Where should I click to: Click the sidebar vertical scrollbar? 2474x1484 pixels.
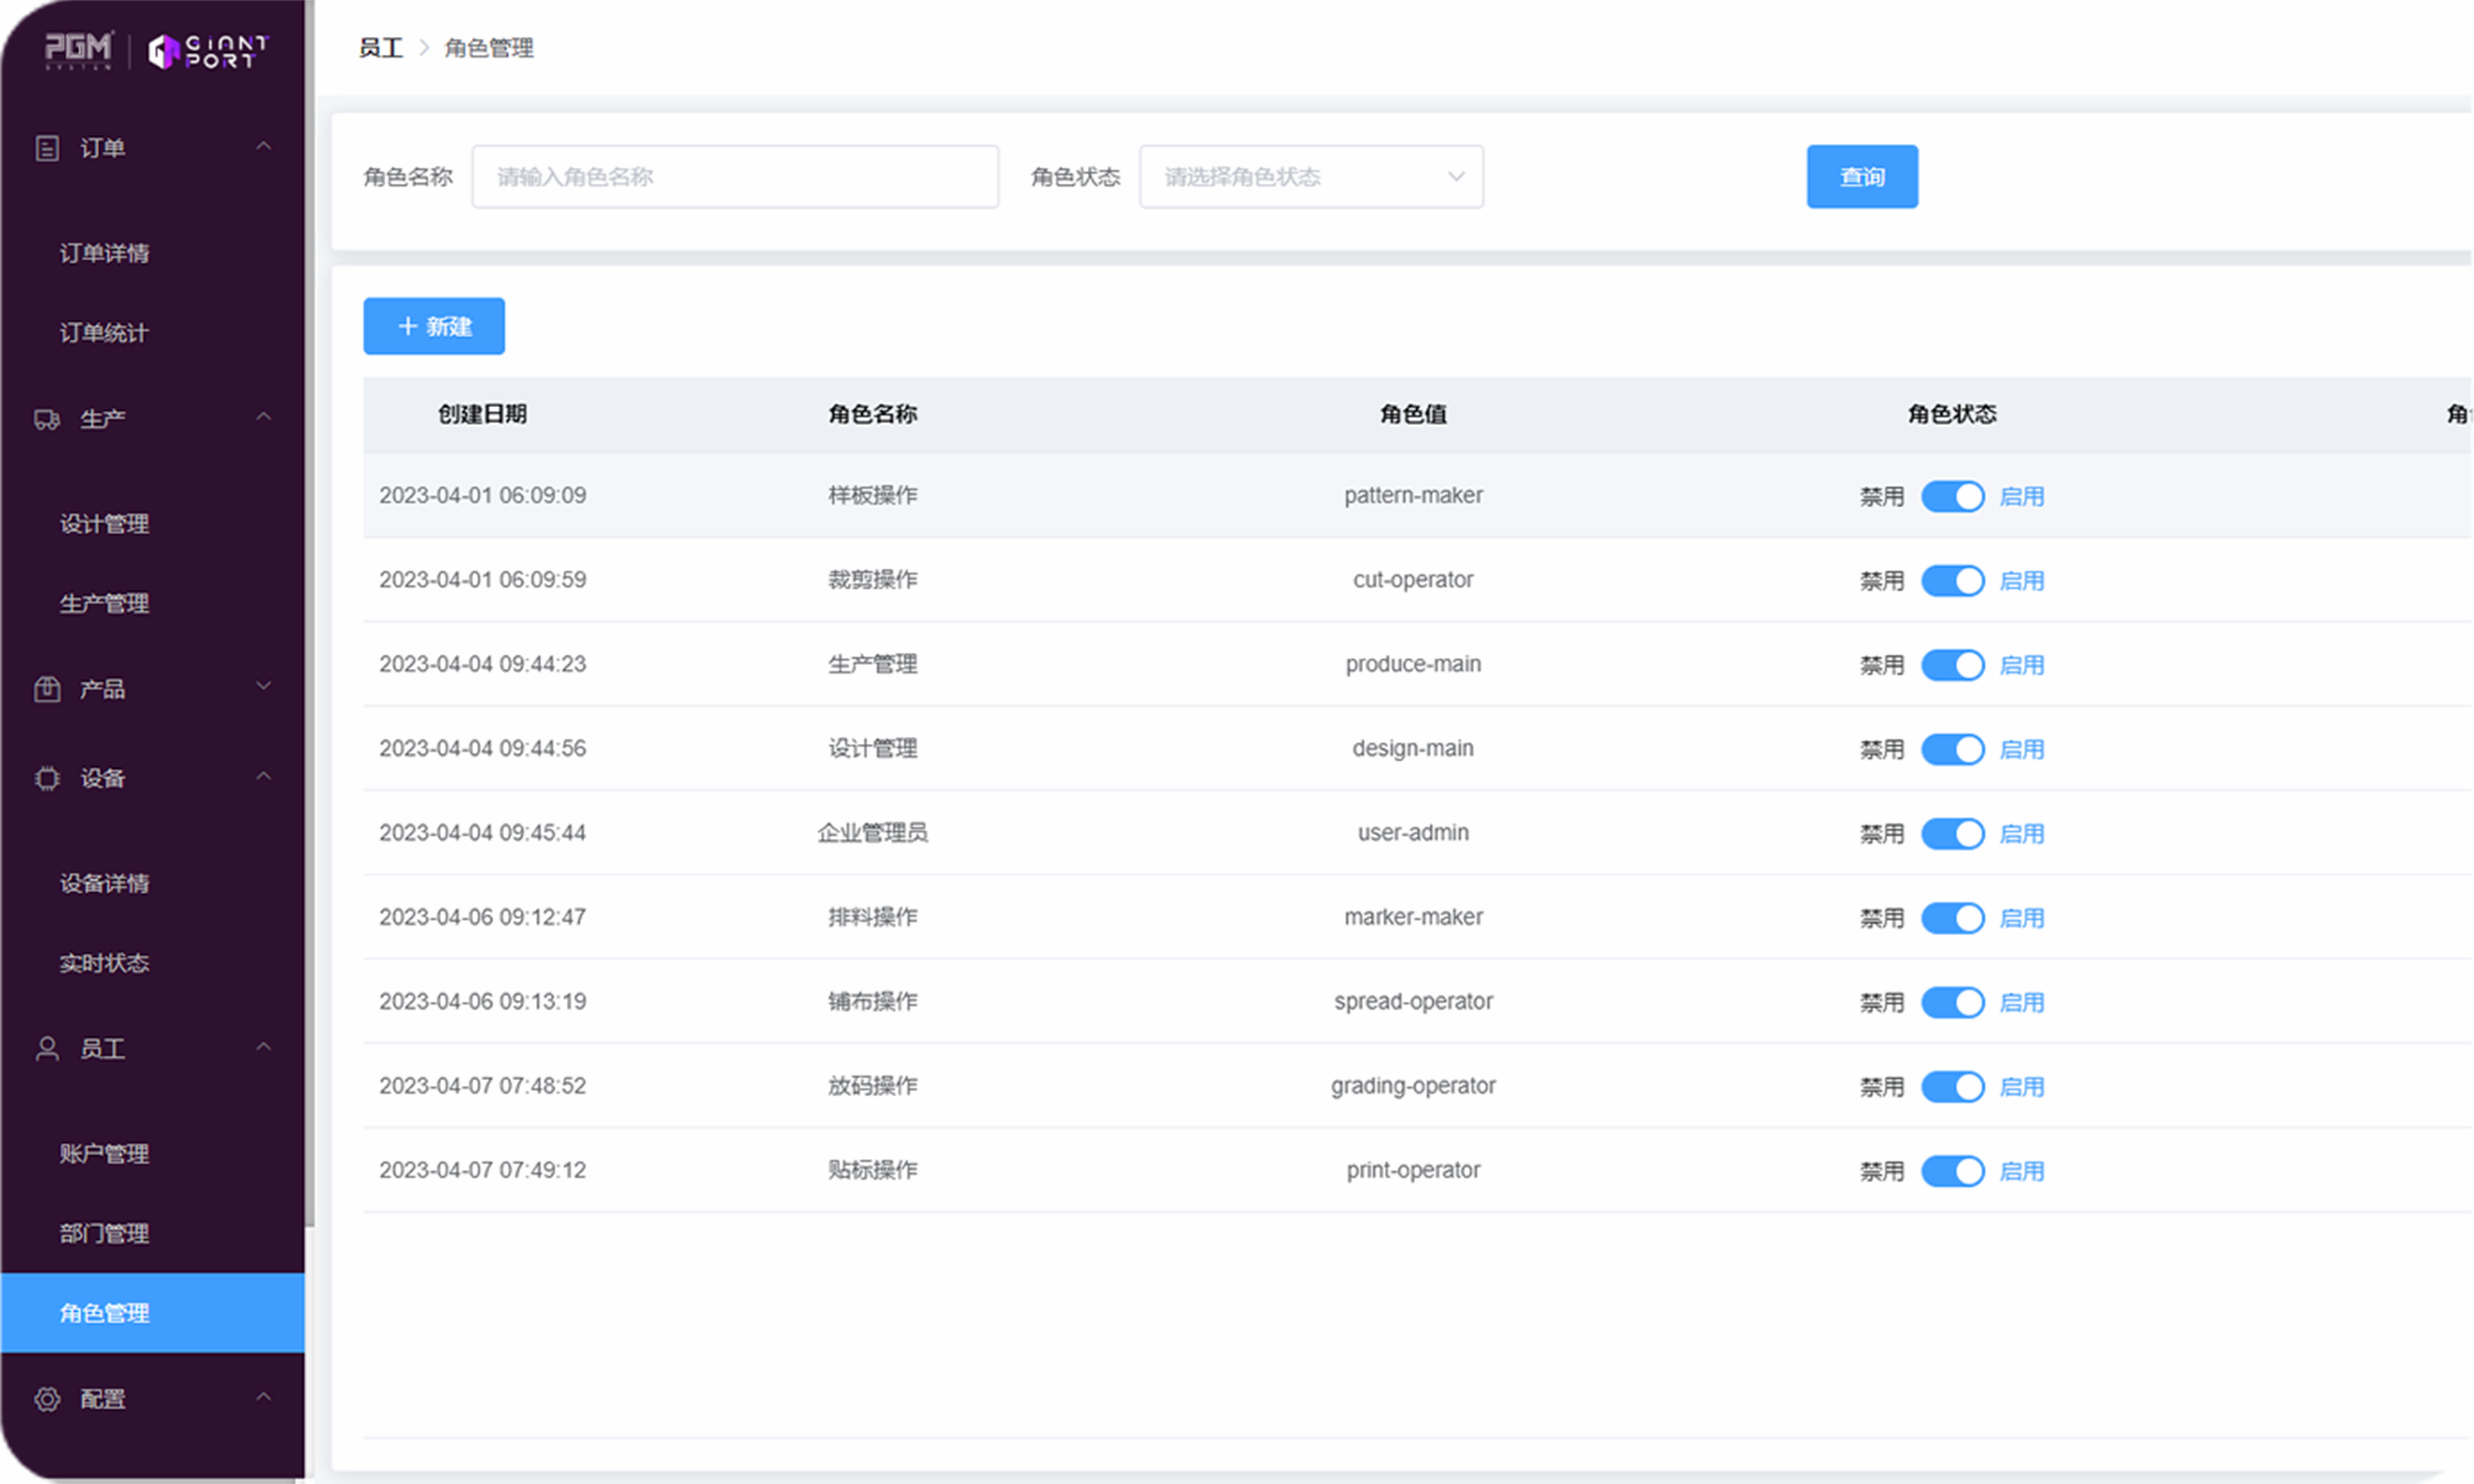(x=310, y=613)
